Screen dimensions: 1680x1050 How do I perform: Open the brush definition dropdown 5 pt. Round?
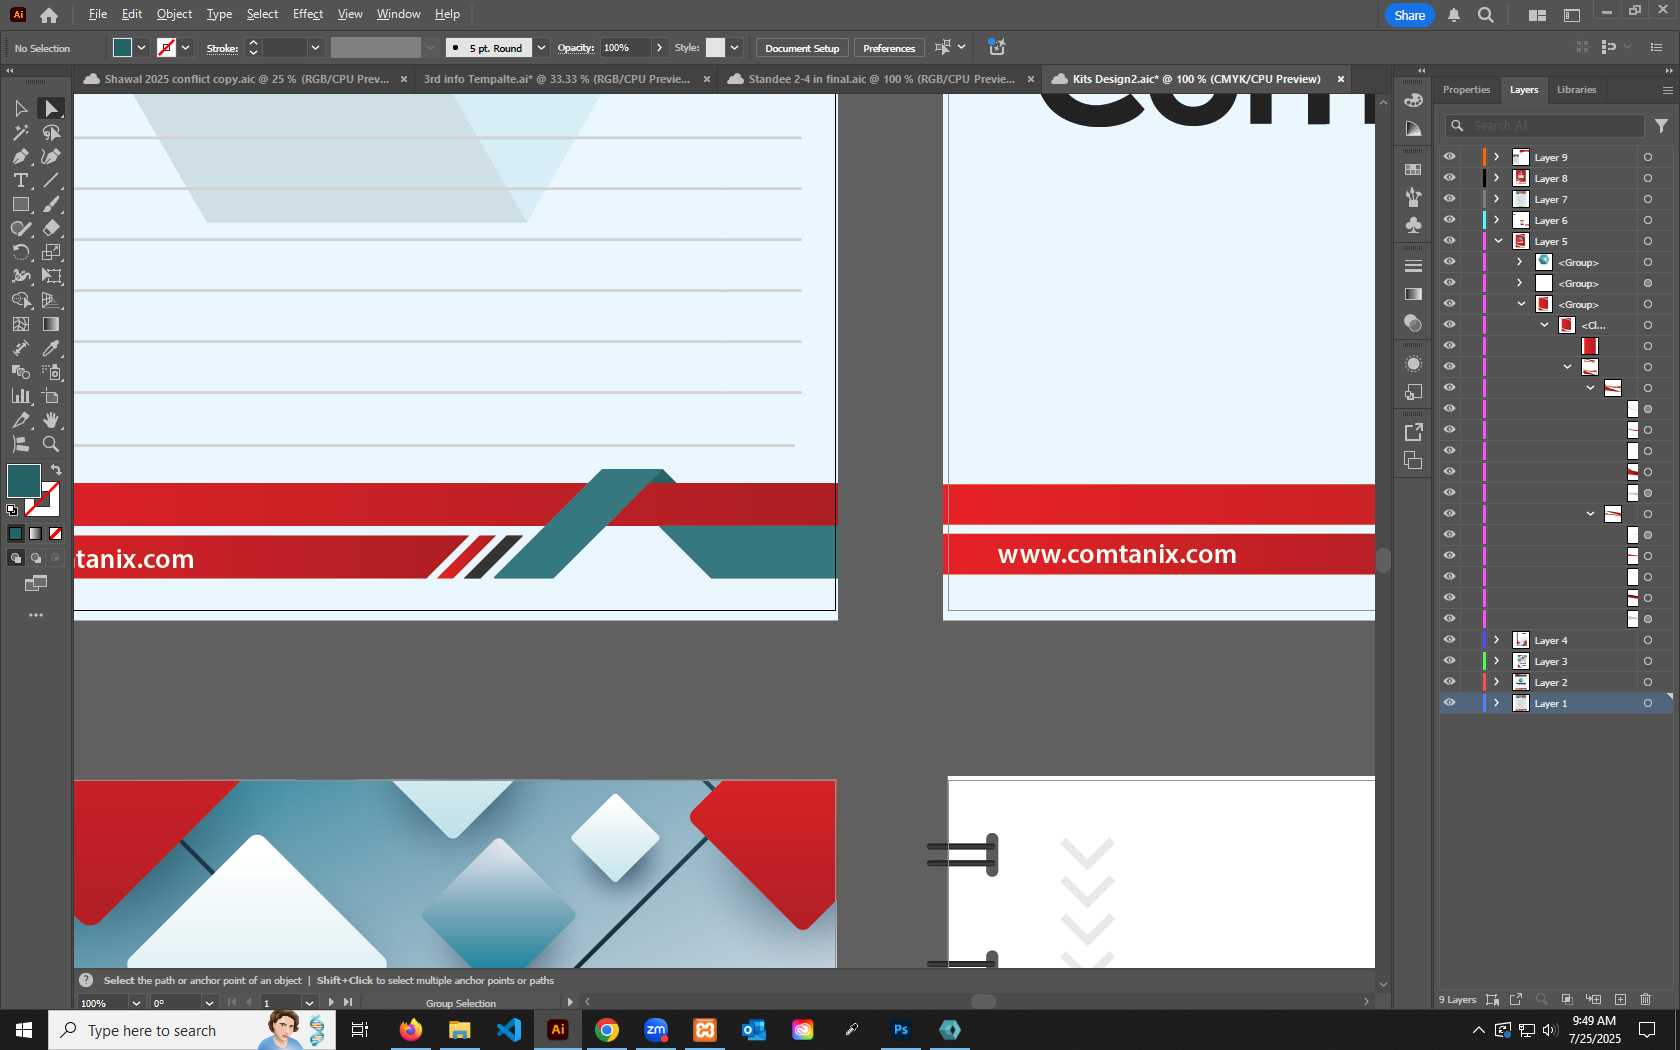pos(541,48)
